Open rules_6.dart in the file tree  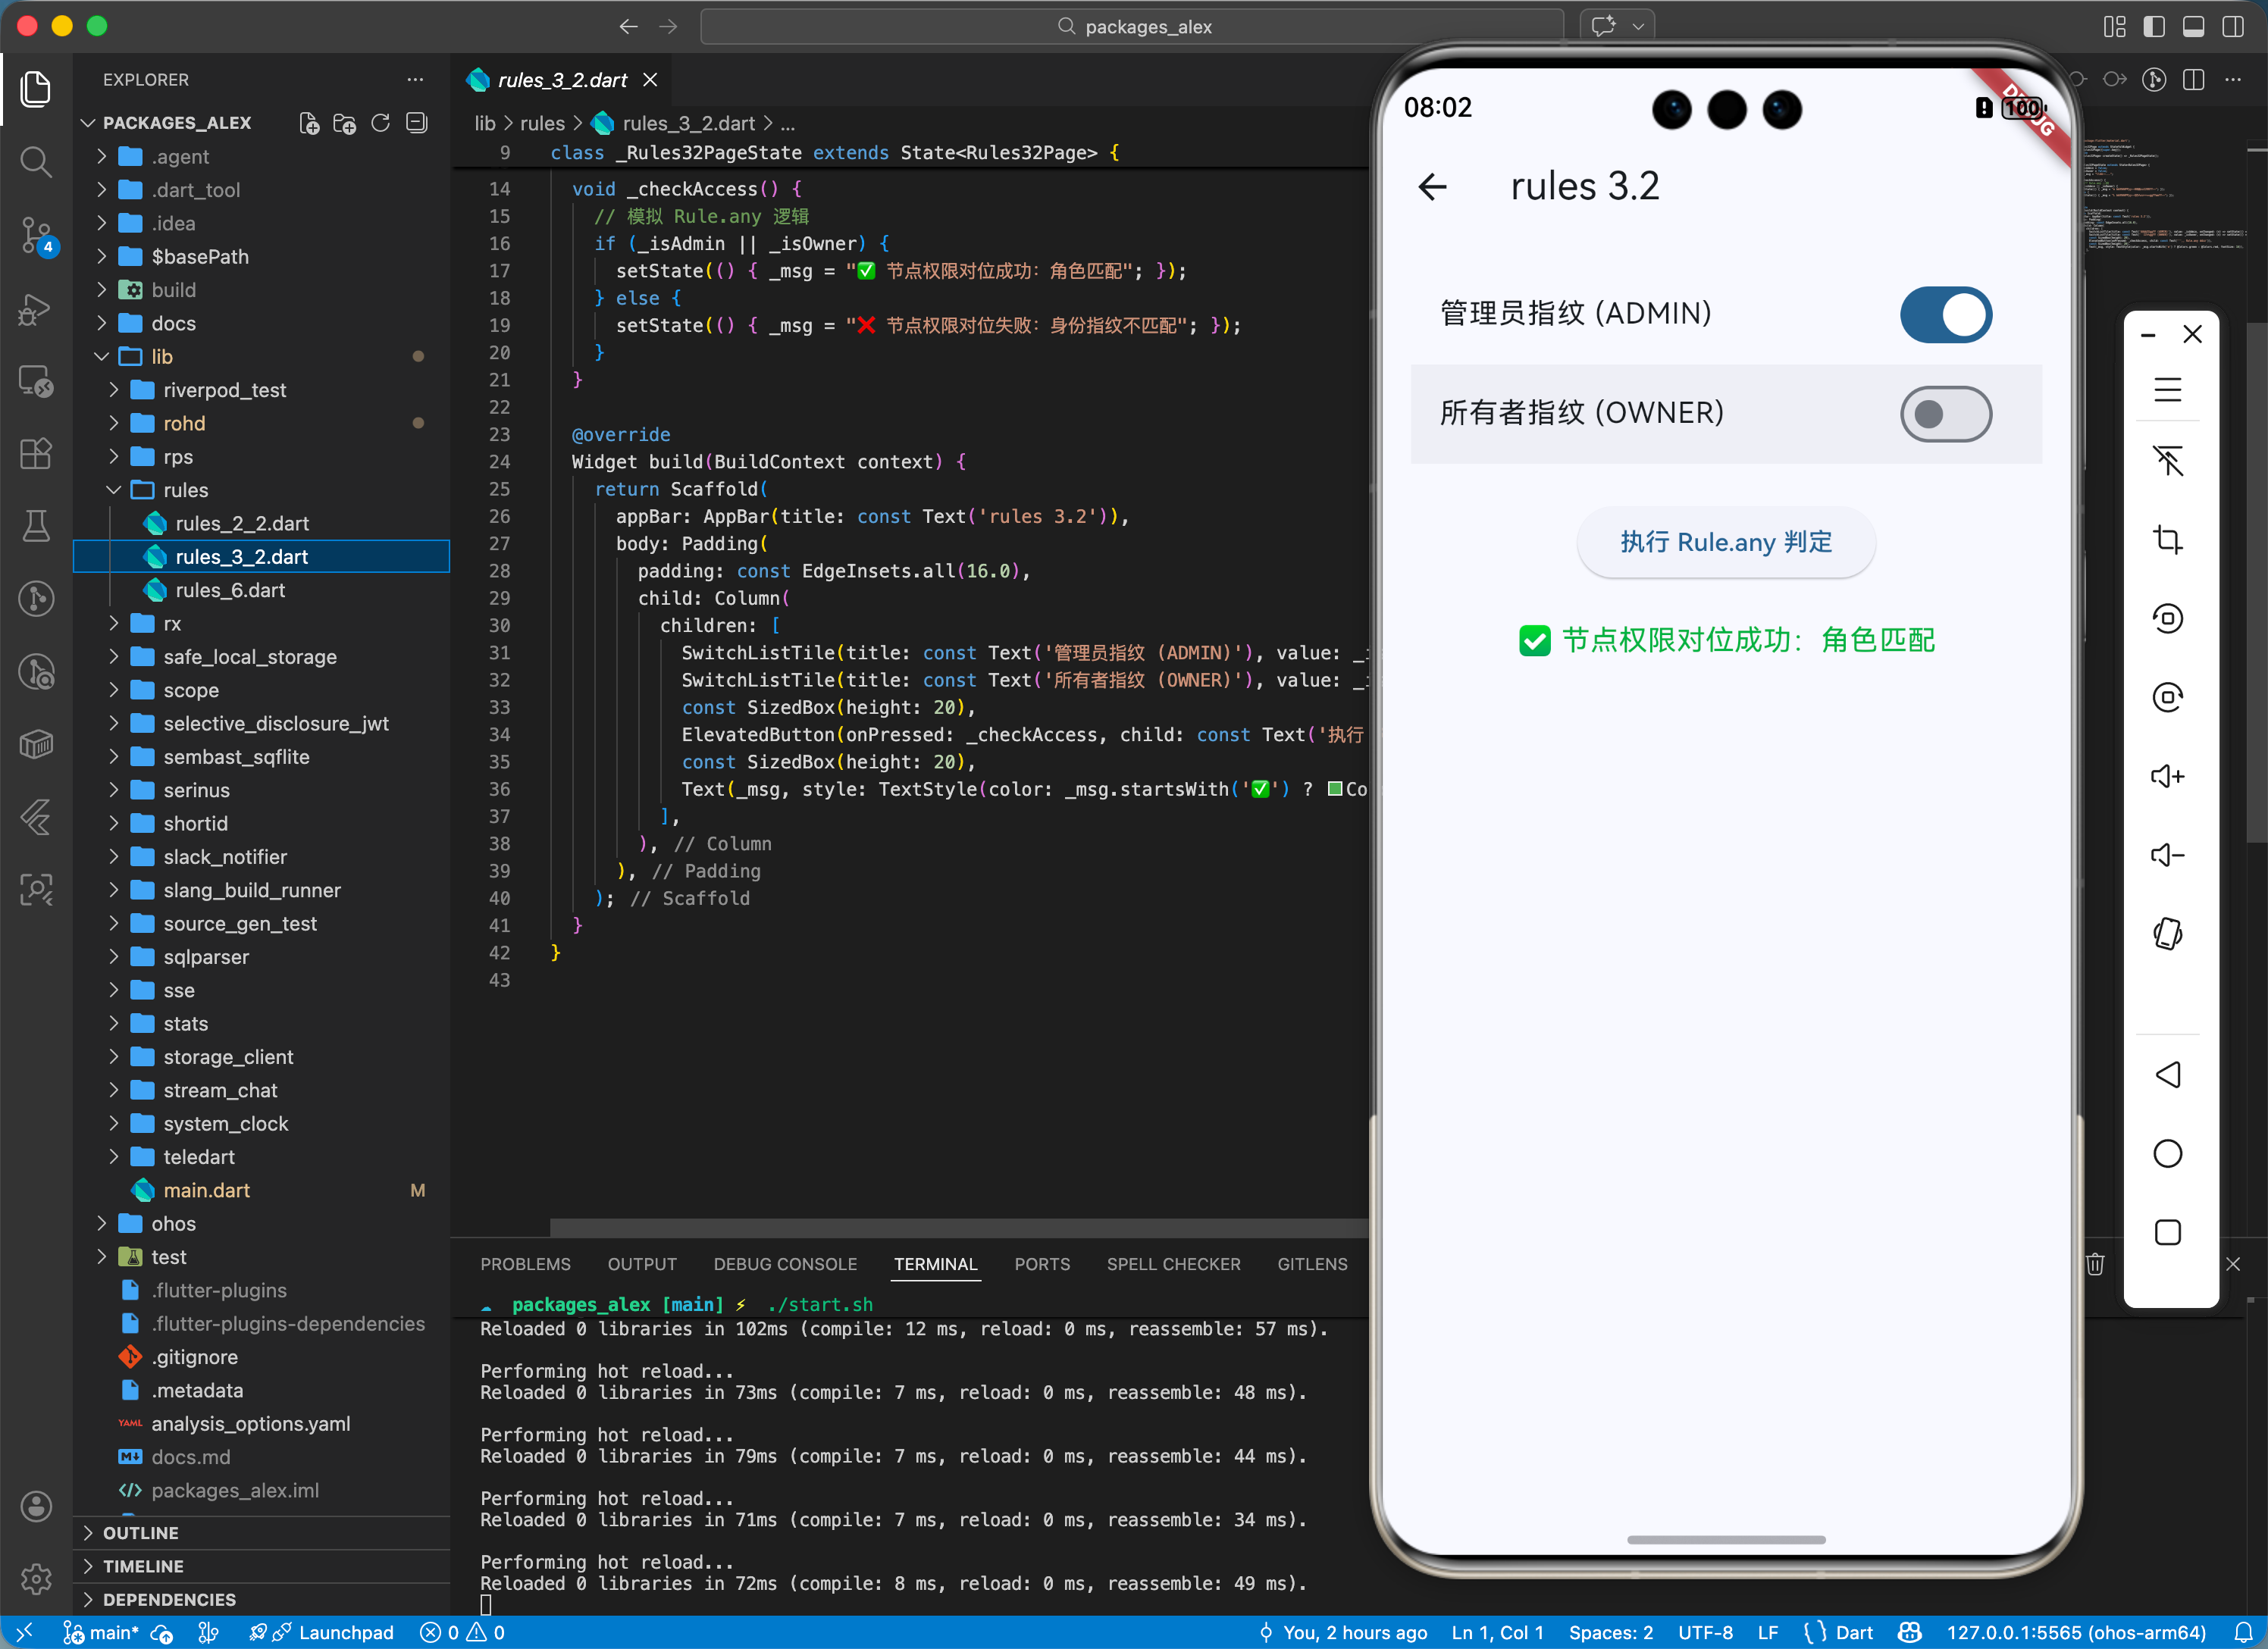click(230, 590)
